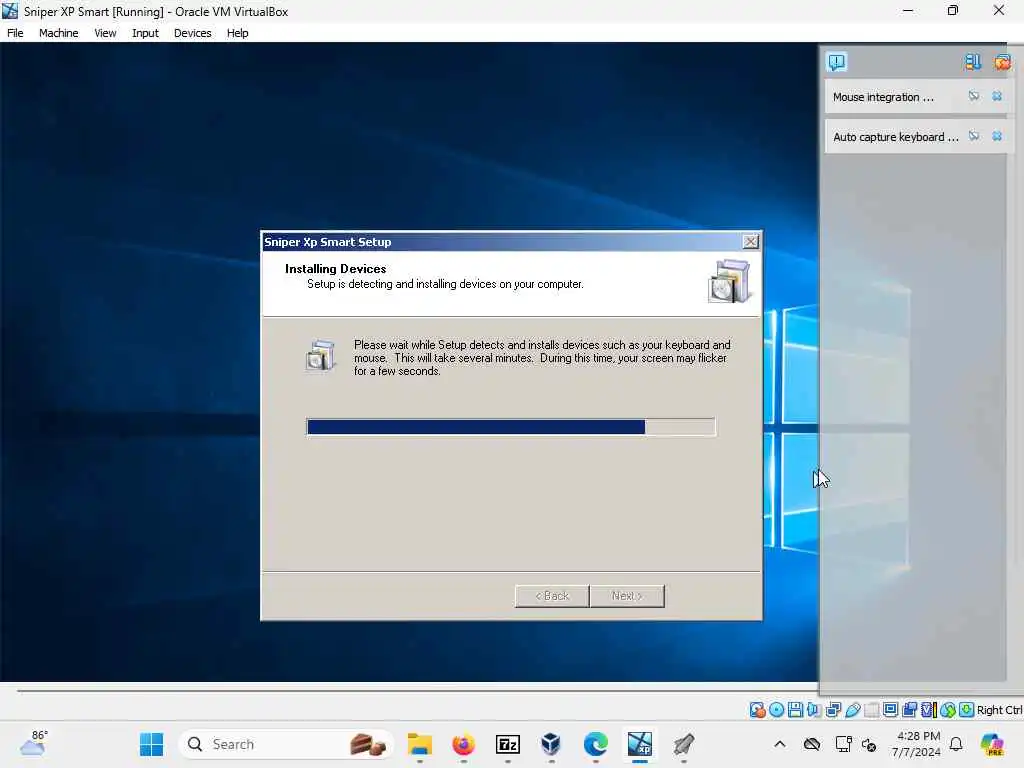Open network status tray icon
The width and height of the screenshot is (1024, 768).
pos(843,744)
